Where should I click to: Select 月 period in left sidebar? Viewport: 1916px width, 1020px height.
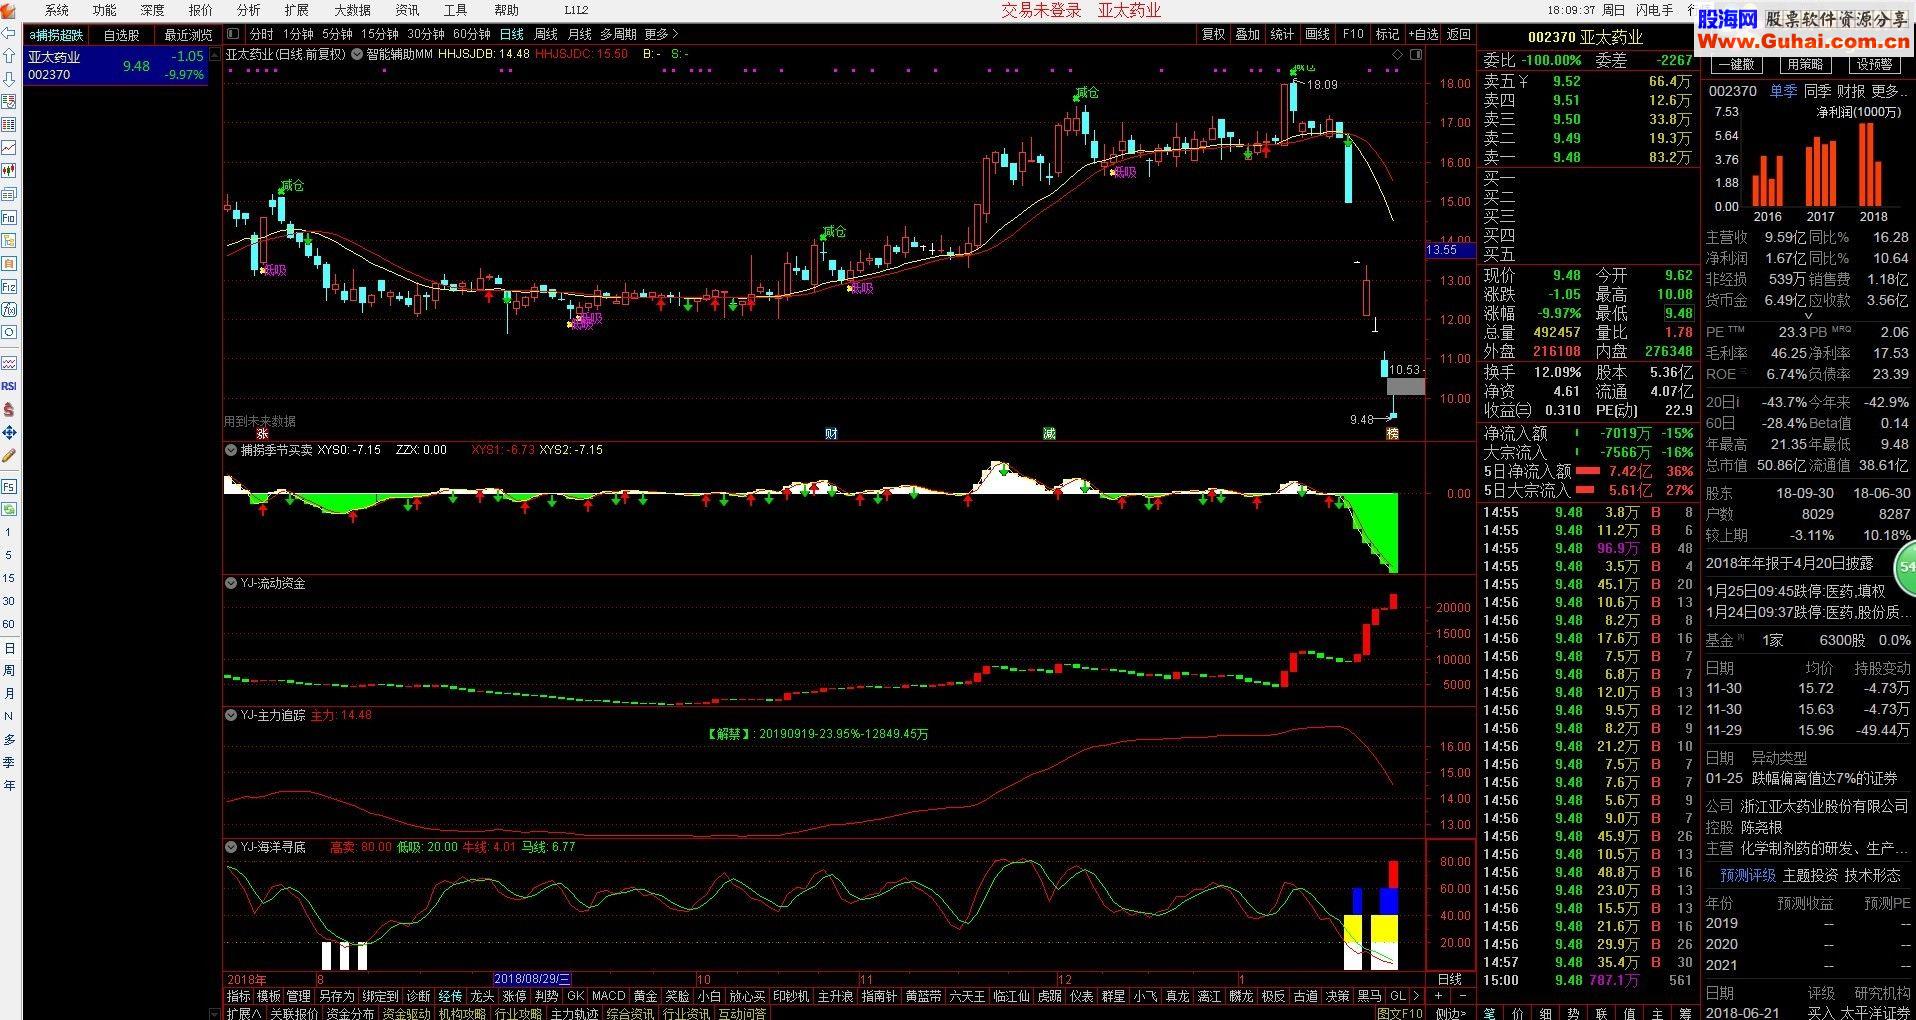pos(9,694)
